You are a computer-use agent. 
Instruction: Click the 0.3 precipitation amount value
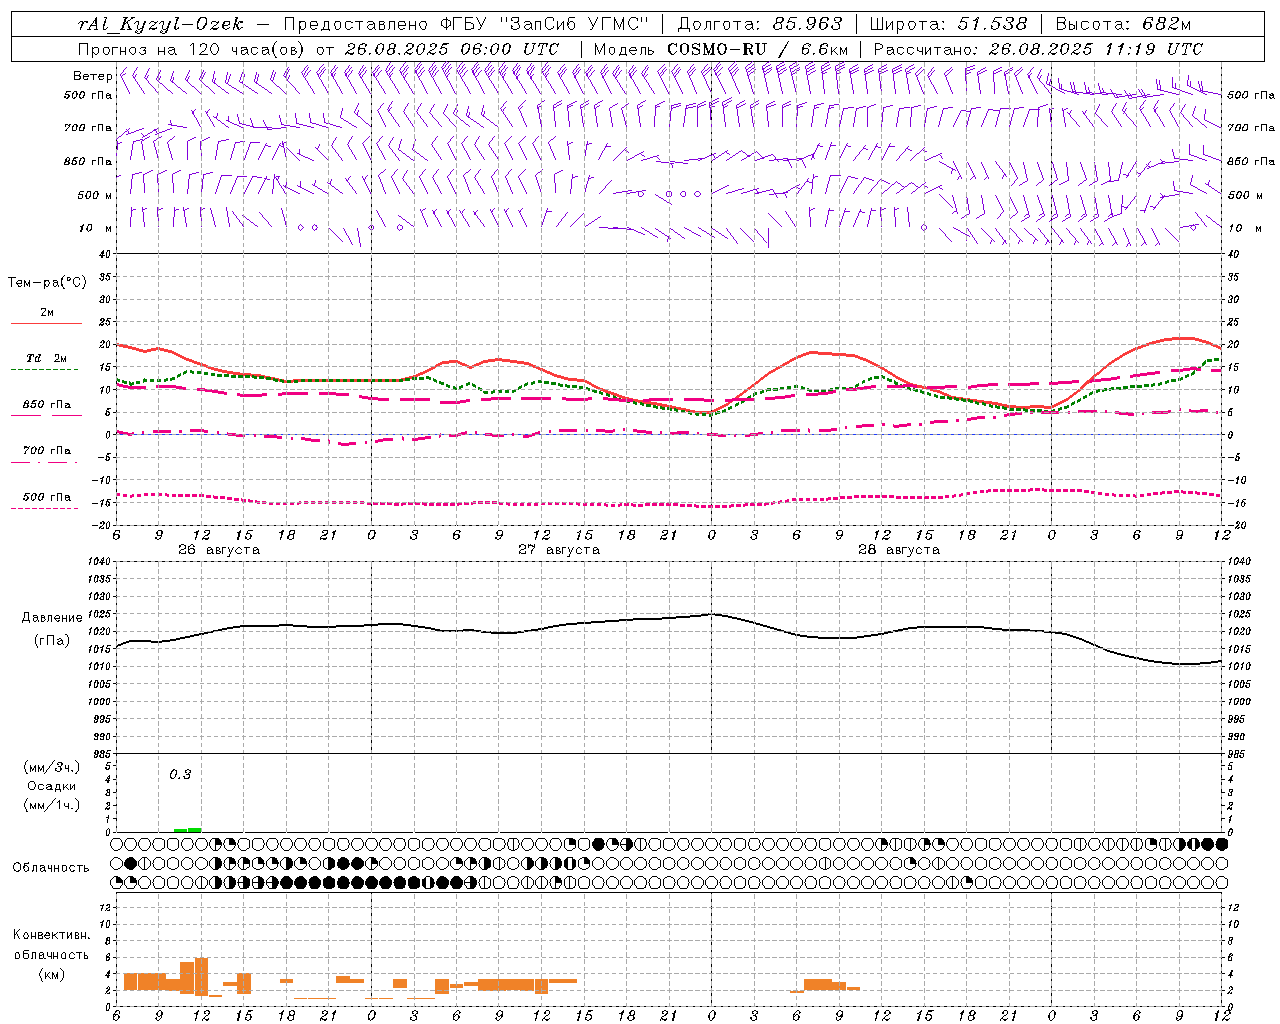click(180, 774)
